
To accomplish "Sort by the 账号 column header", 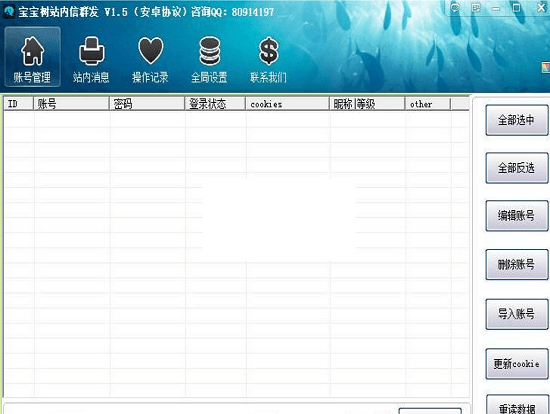I will pos(71,104).
